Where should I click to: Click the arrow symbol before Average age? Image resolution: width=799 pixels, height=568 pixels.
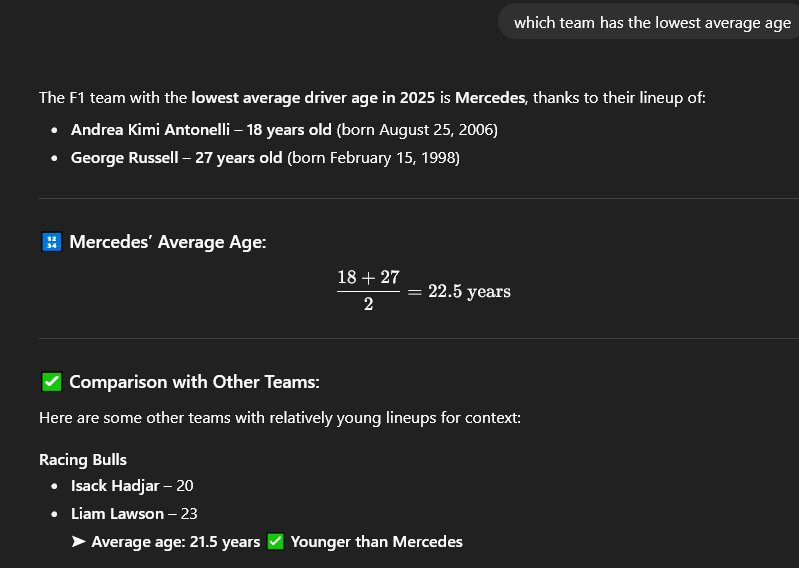tap(78, 542)
